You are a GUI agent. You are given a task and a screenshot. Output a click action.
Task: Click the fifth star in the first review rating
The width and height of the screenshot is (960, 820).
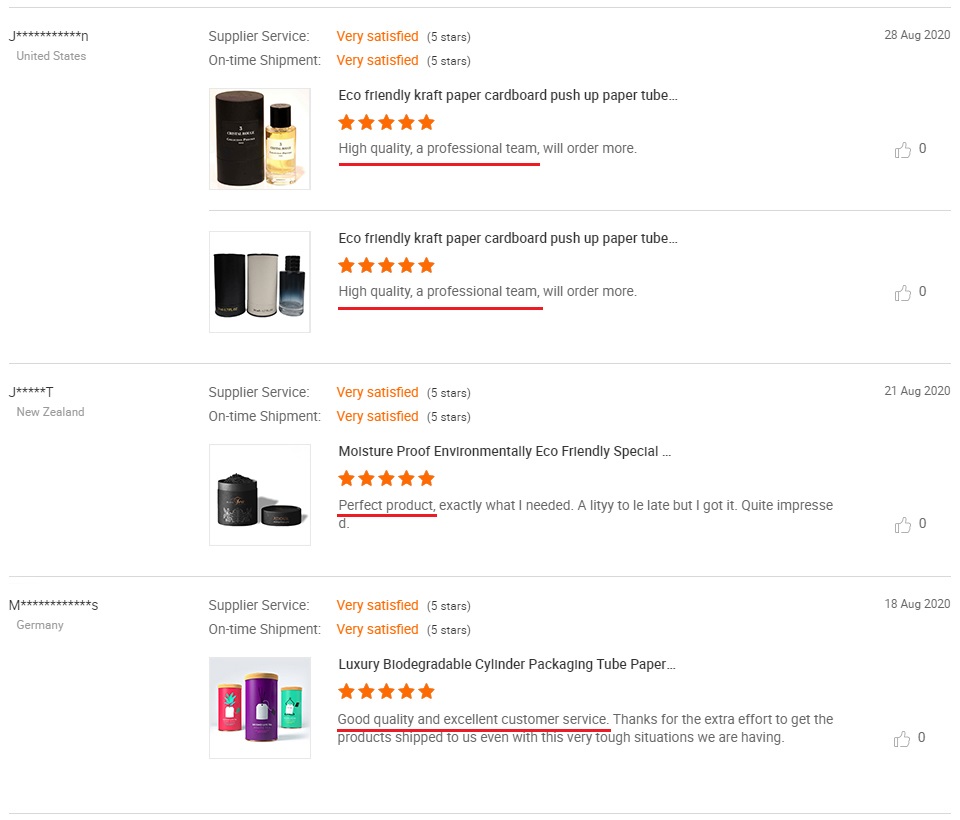(426, 122)
